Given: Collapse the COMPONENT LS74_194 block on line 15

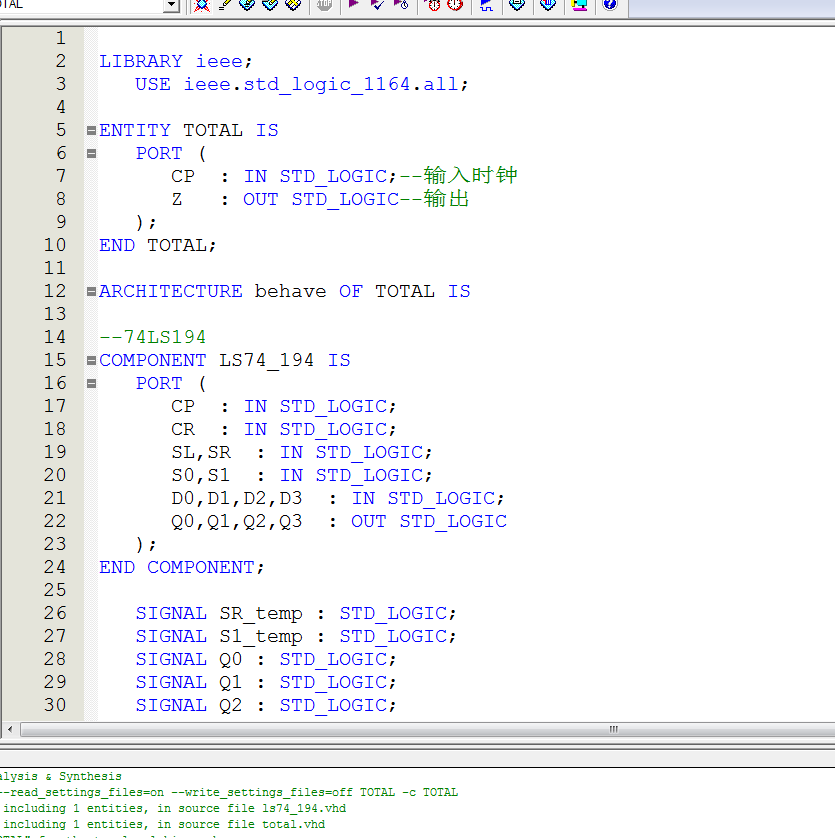Looking at the screenshot, I should coord(91,360).
